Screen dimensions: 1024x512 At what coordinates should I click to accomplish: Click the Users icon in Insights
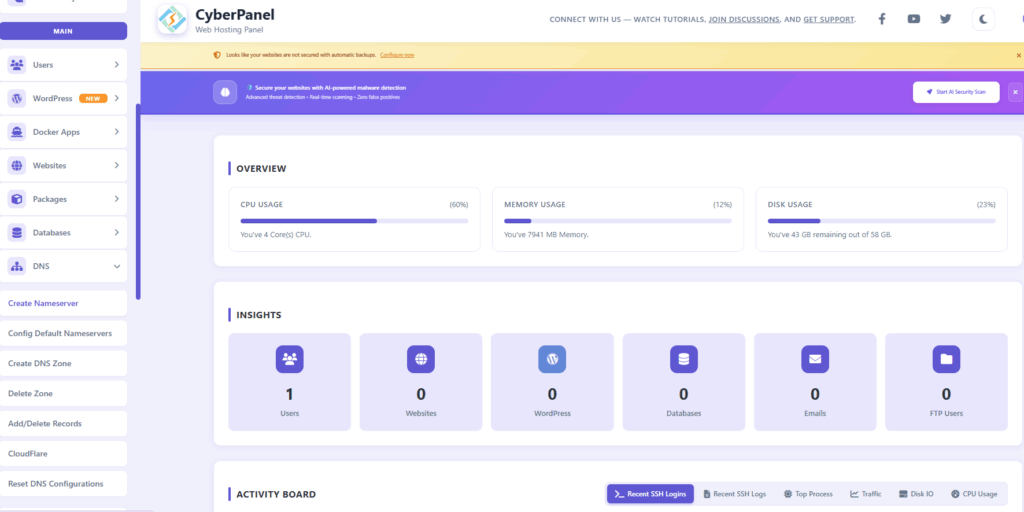point(290,359)
